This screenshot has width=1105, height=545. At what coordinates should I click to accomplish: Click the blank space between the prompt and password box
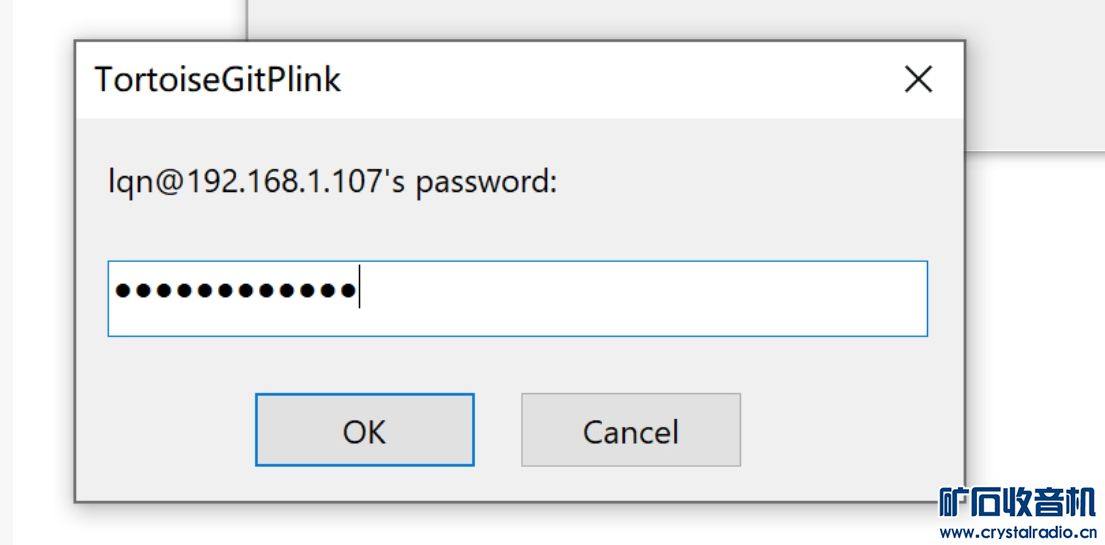500,225
